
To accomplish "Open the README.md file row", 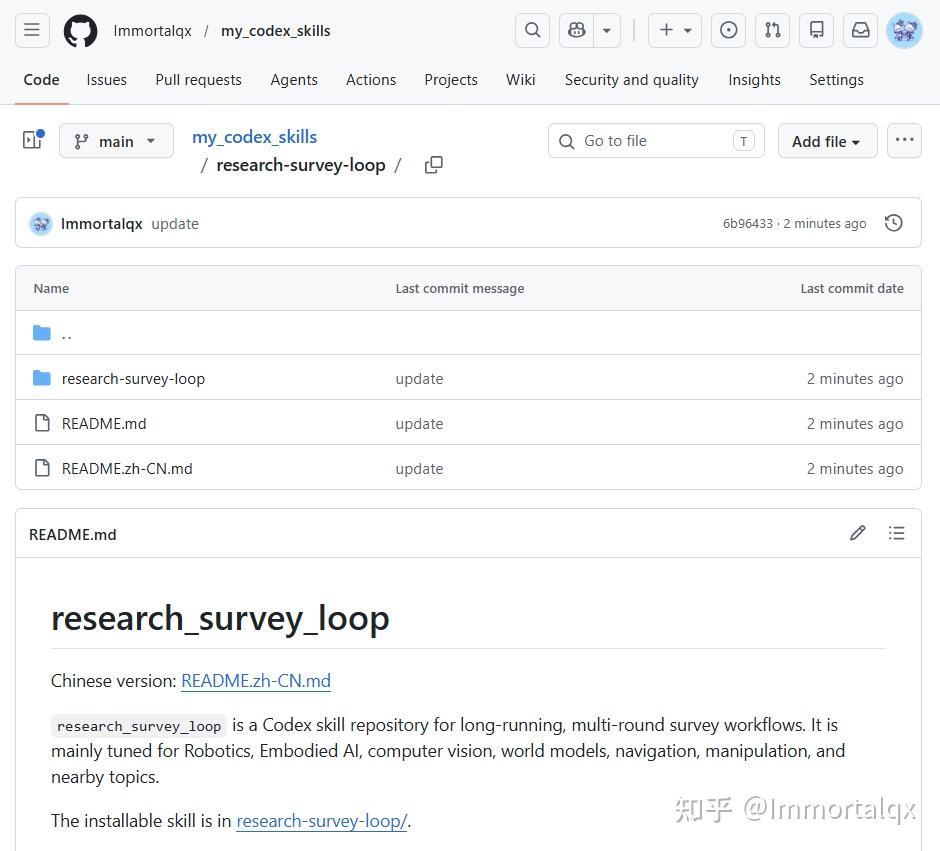I will (468, 423).
